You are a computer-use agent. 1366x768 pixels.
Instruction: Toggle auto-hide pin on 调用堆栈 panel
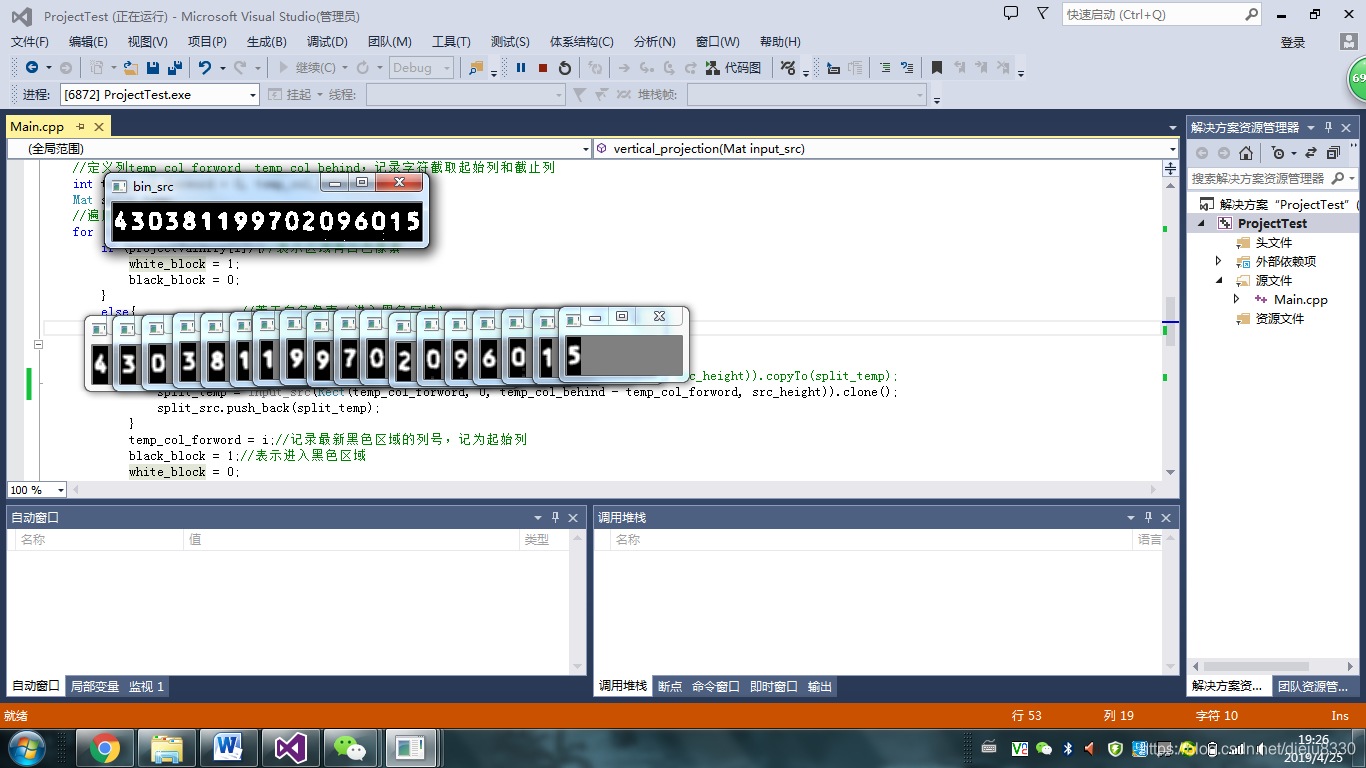[1148, 518]
